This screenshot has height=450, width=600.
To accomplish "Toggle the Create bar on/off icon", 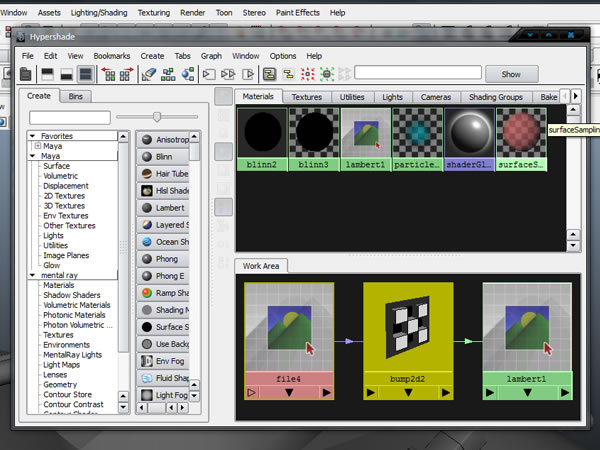I will point(26,74).
